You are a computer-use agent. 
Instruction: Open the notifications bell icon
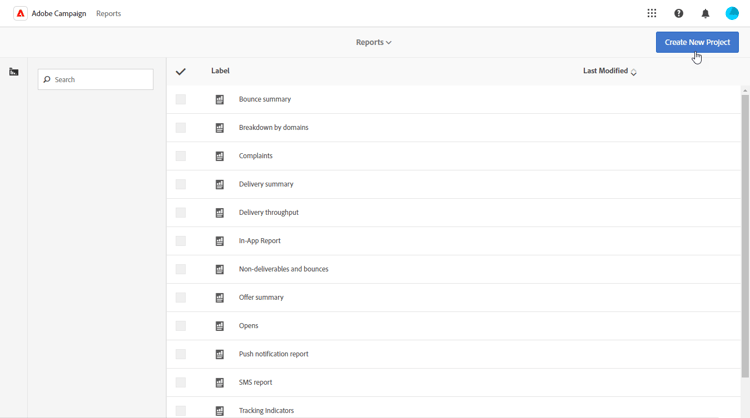[705, 14]
